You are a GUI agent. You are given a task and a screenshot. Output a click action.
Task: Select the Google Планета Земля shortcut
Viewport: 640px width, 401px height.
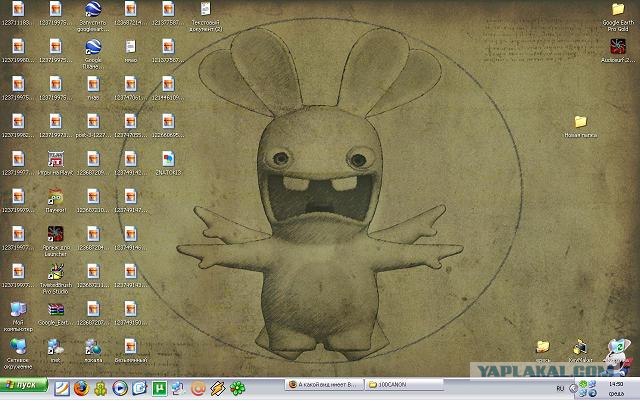point(93,53)
